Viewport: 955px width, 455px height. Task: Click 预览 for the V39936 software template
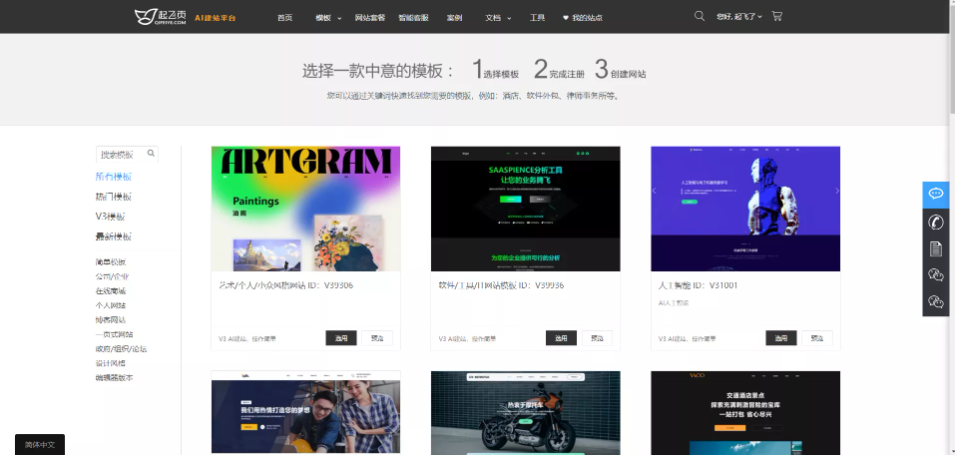[597, 338]
